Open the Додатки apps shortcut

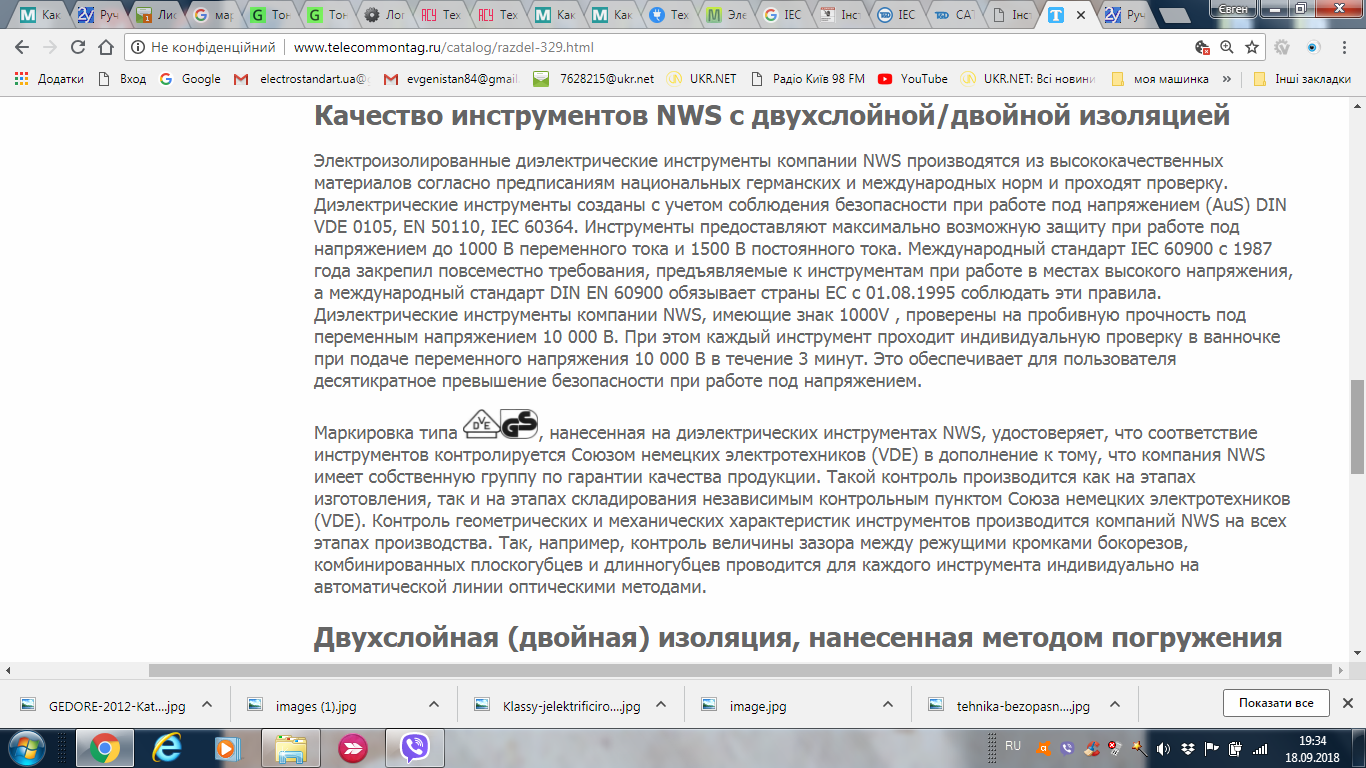(x=49, y=79)
